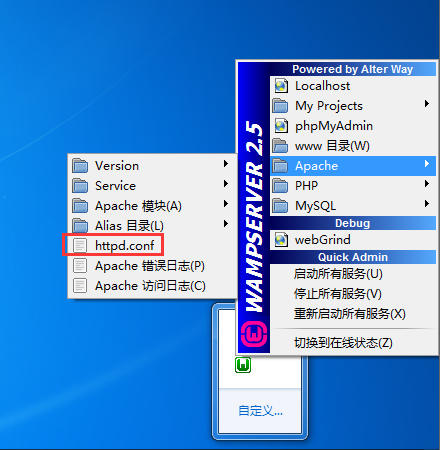Image resolution: width=440 pixels, height=450 pixels.
Task: Select 重新启动所有服务(X) to restart services
Action: (x=353, y=314)
